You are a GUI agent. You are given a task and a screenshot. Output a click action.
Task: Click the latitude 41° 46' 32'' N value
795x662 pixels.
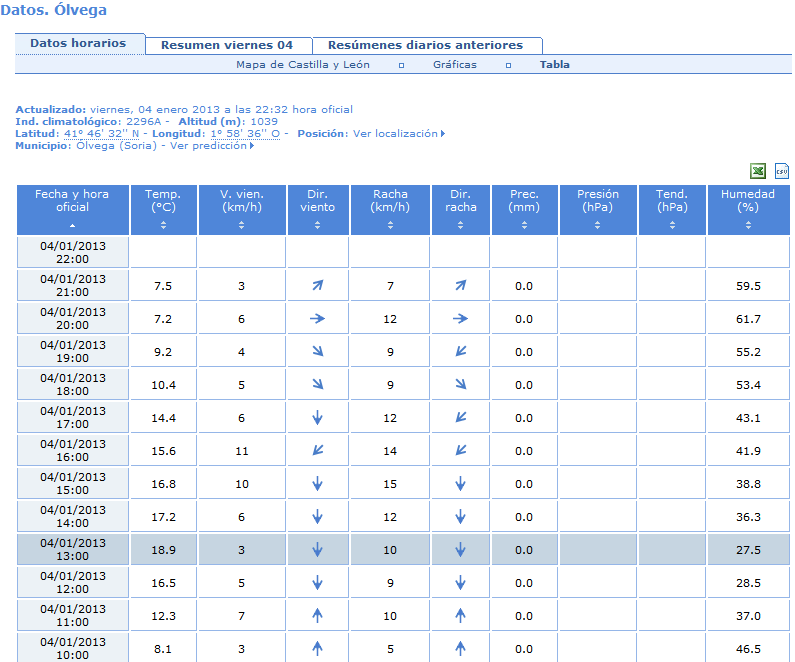coord(101,134)
